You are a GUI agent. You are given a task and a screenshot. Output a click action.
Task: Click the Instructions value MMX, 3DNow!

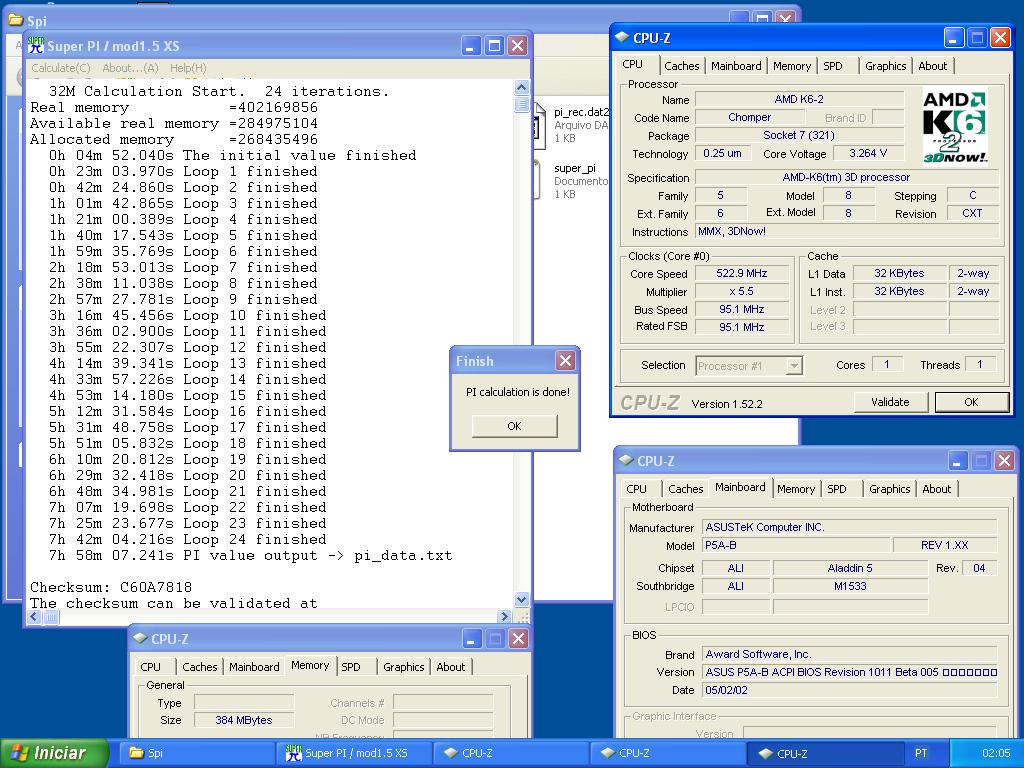click(847, 231)
